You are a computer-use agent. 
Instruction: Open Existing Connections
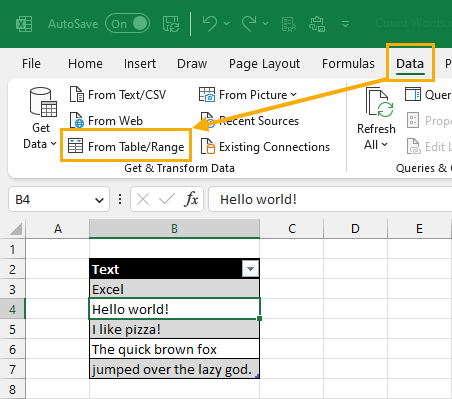click(265, 146)
